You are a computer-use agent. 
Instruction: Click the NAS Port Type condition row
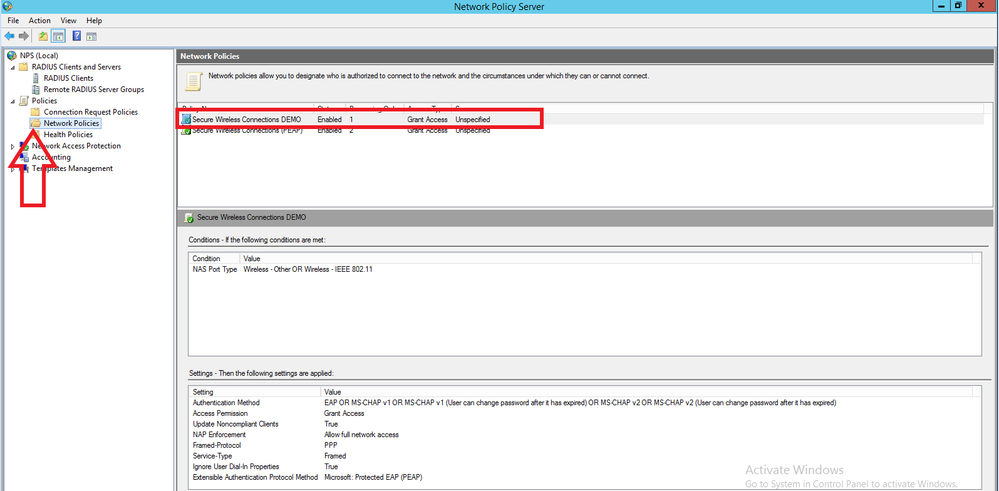[215, 270]
